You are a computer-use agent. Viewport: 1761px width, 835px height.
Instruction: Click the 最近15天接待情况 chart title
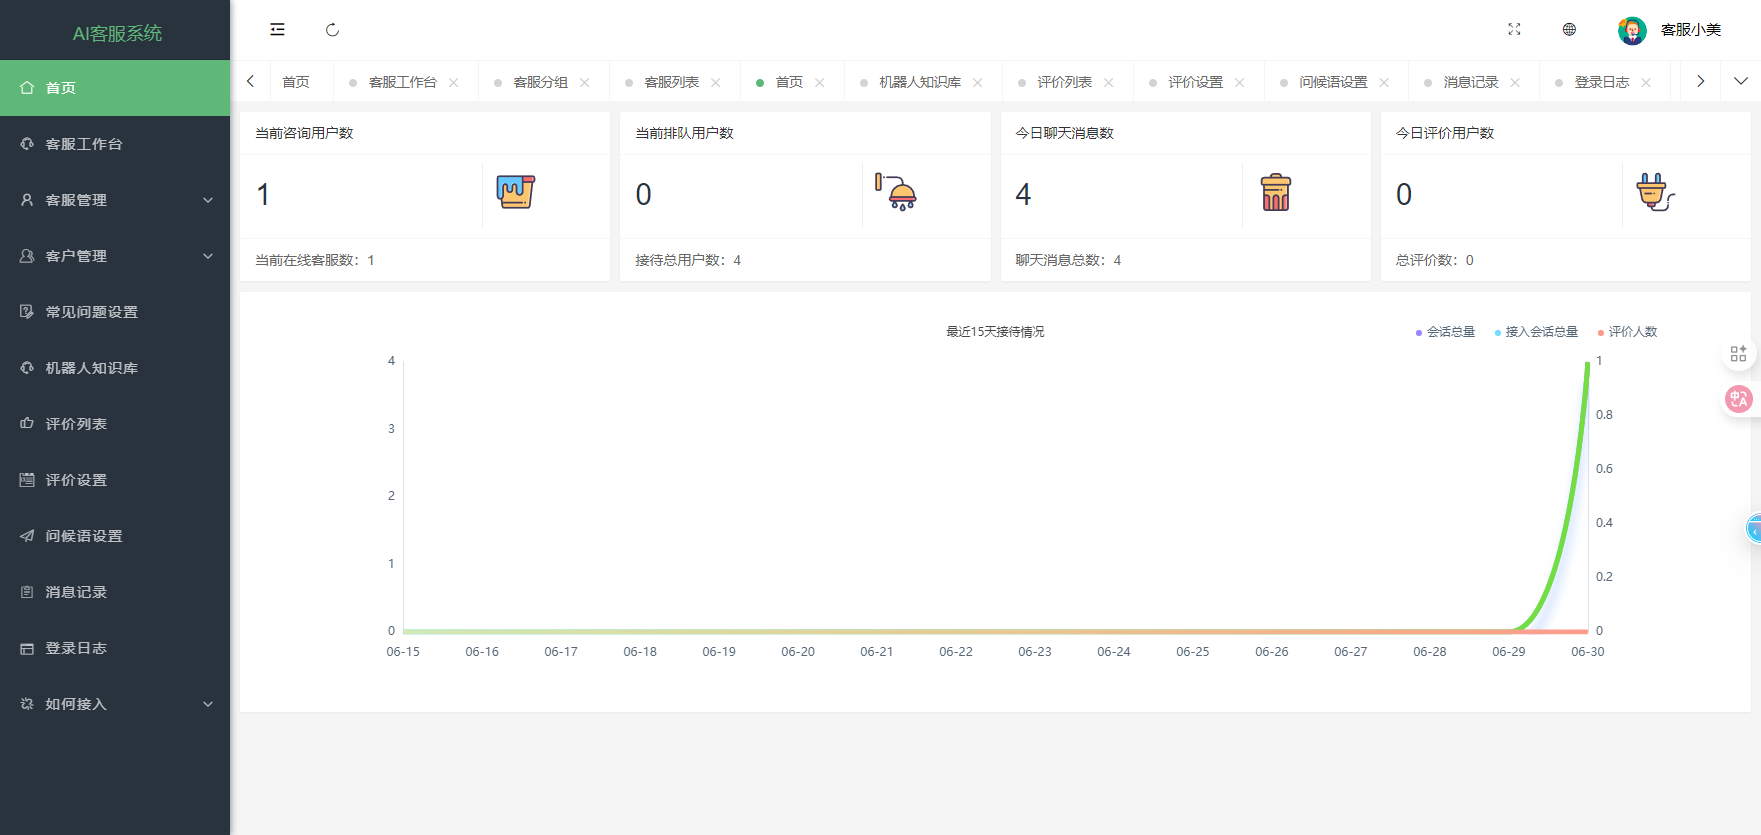pos(995,332)
